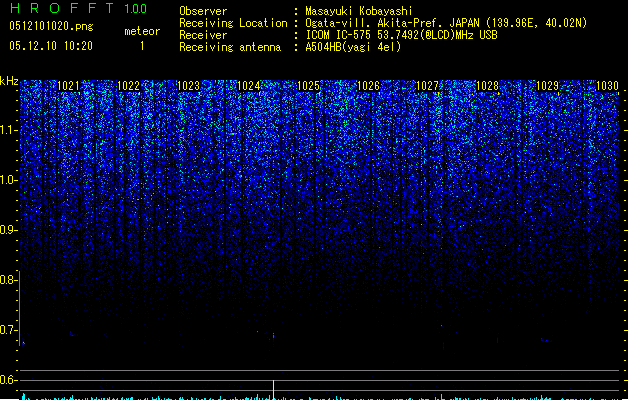This screenshot has width=629, height=400.
Task: Click the Receiving Location label
Action: 233,23
